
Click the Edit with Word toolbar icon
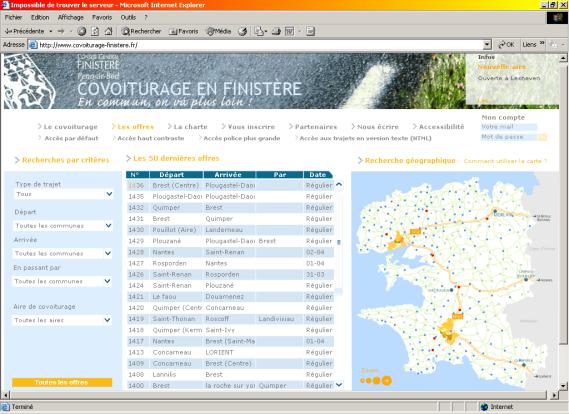[289, 32]
